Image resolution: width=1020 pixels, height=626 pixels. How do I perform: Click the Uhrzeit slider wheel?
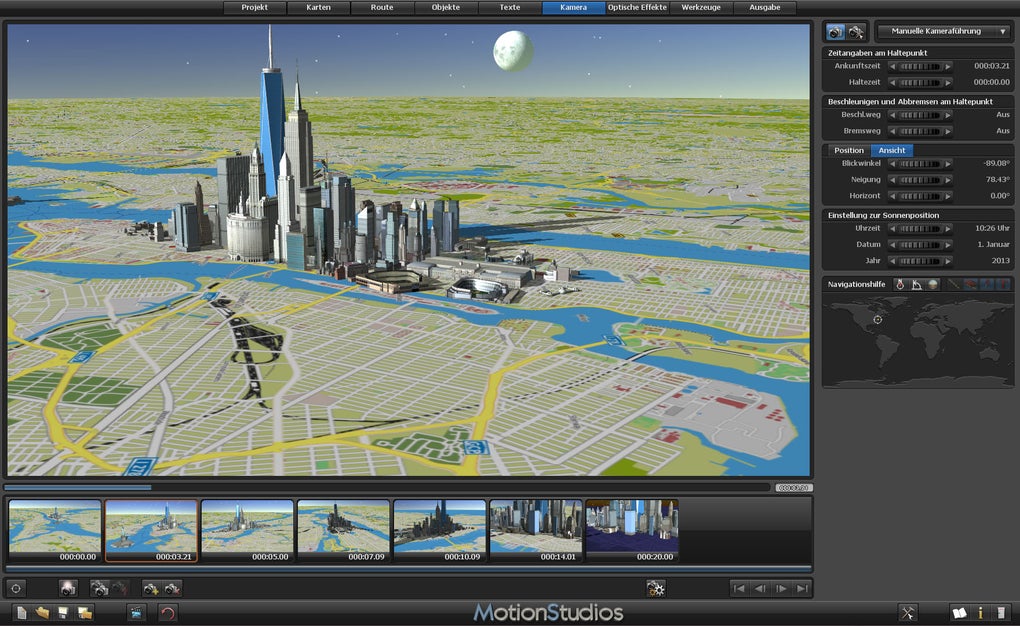tap(920, 229)
